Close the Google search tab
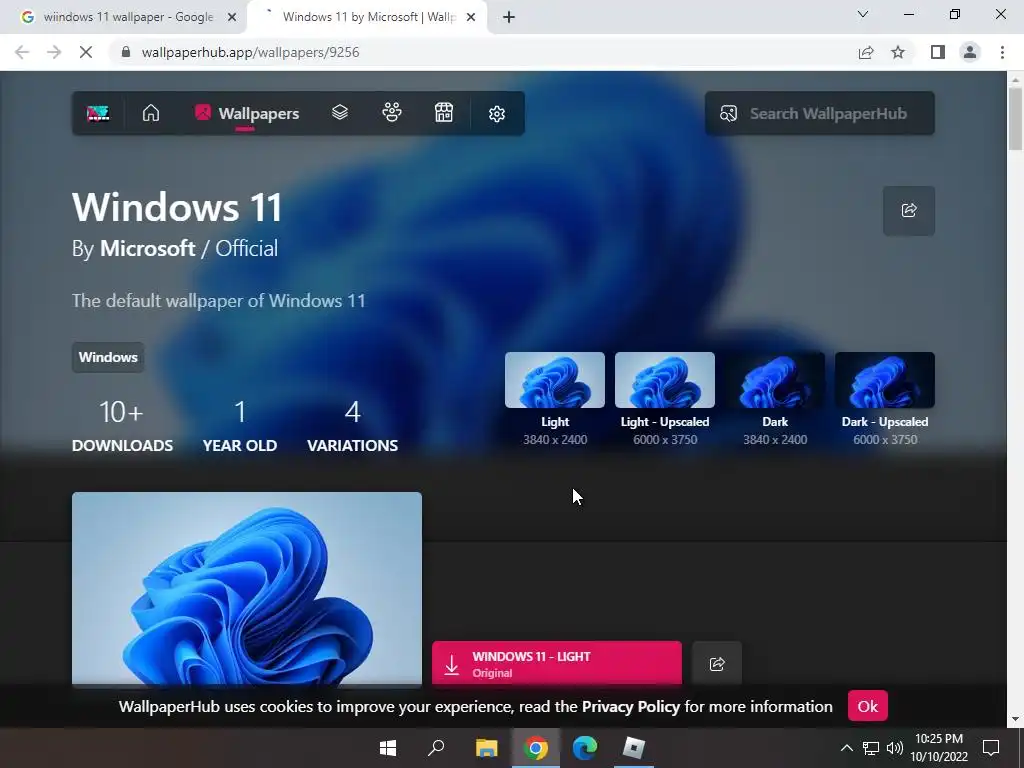 232,18
